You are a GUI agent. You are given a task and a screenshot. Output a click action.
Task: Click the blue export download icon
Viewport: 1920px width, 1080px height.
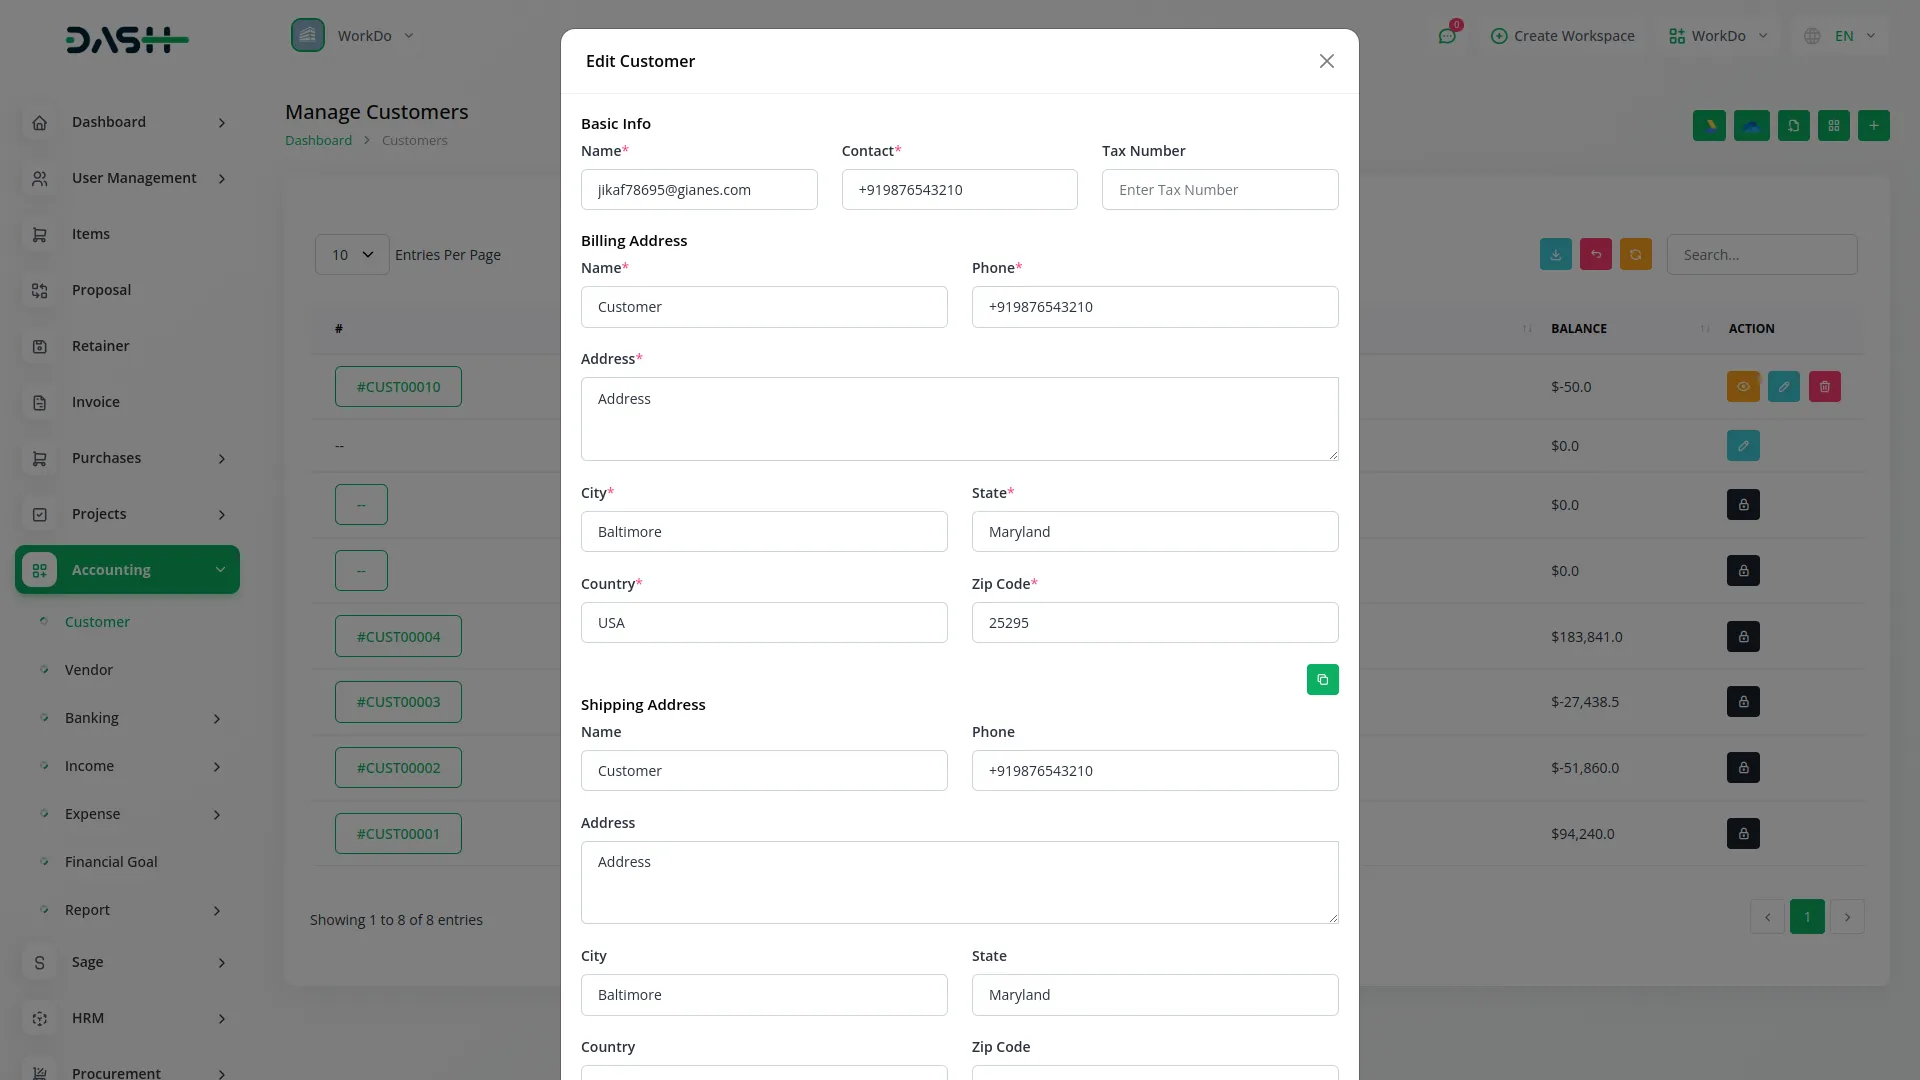click(1555, 255)
